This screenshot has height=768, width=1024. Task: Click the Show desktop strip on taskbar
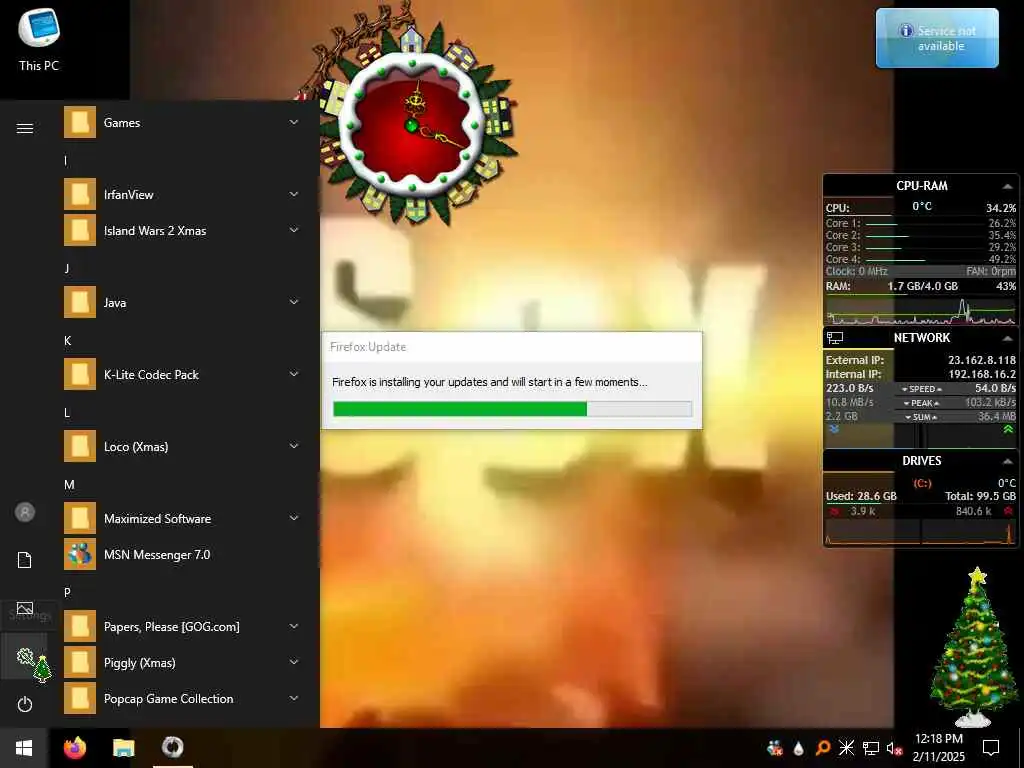[x=1021, y=748]
